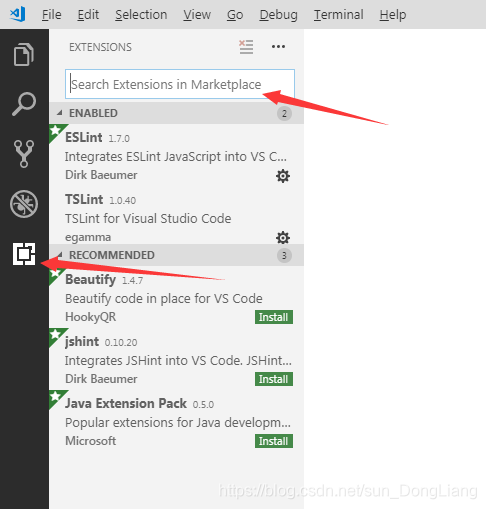486x509 pixels.
Task: Clear extensions search results icon
Action: (246, 47)
